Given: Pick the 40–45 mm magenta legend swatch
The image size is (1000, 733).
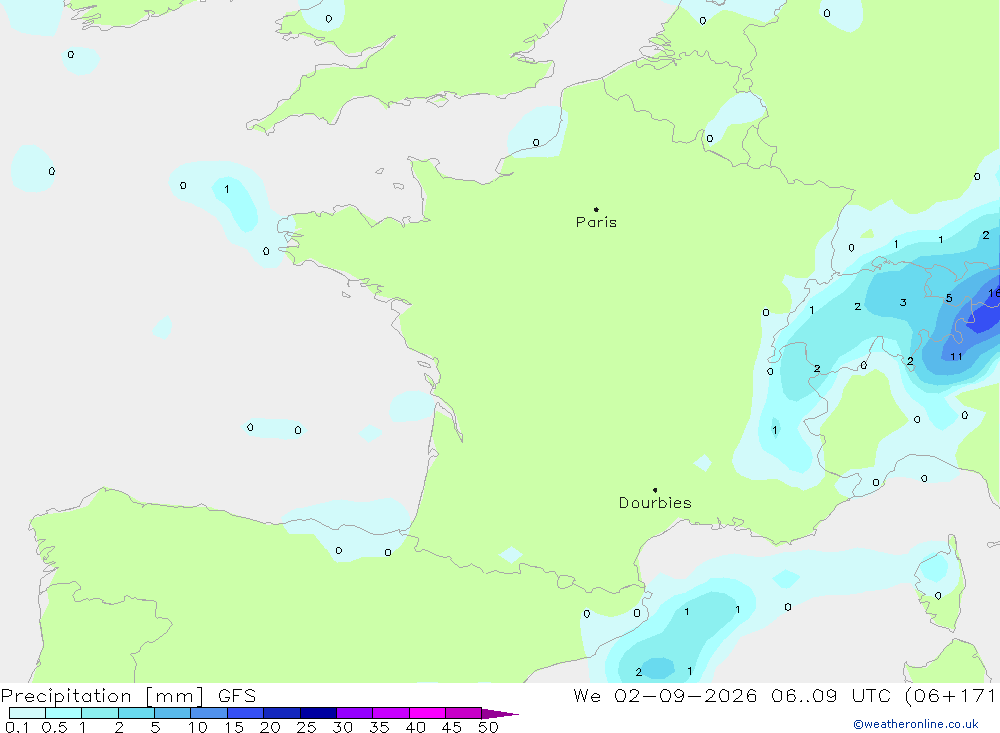Looking at the screenshot, I should click(x=427, y=713).
